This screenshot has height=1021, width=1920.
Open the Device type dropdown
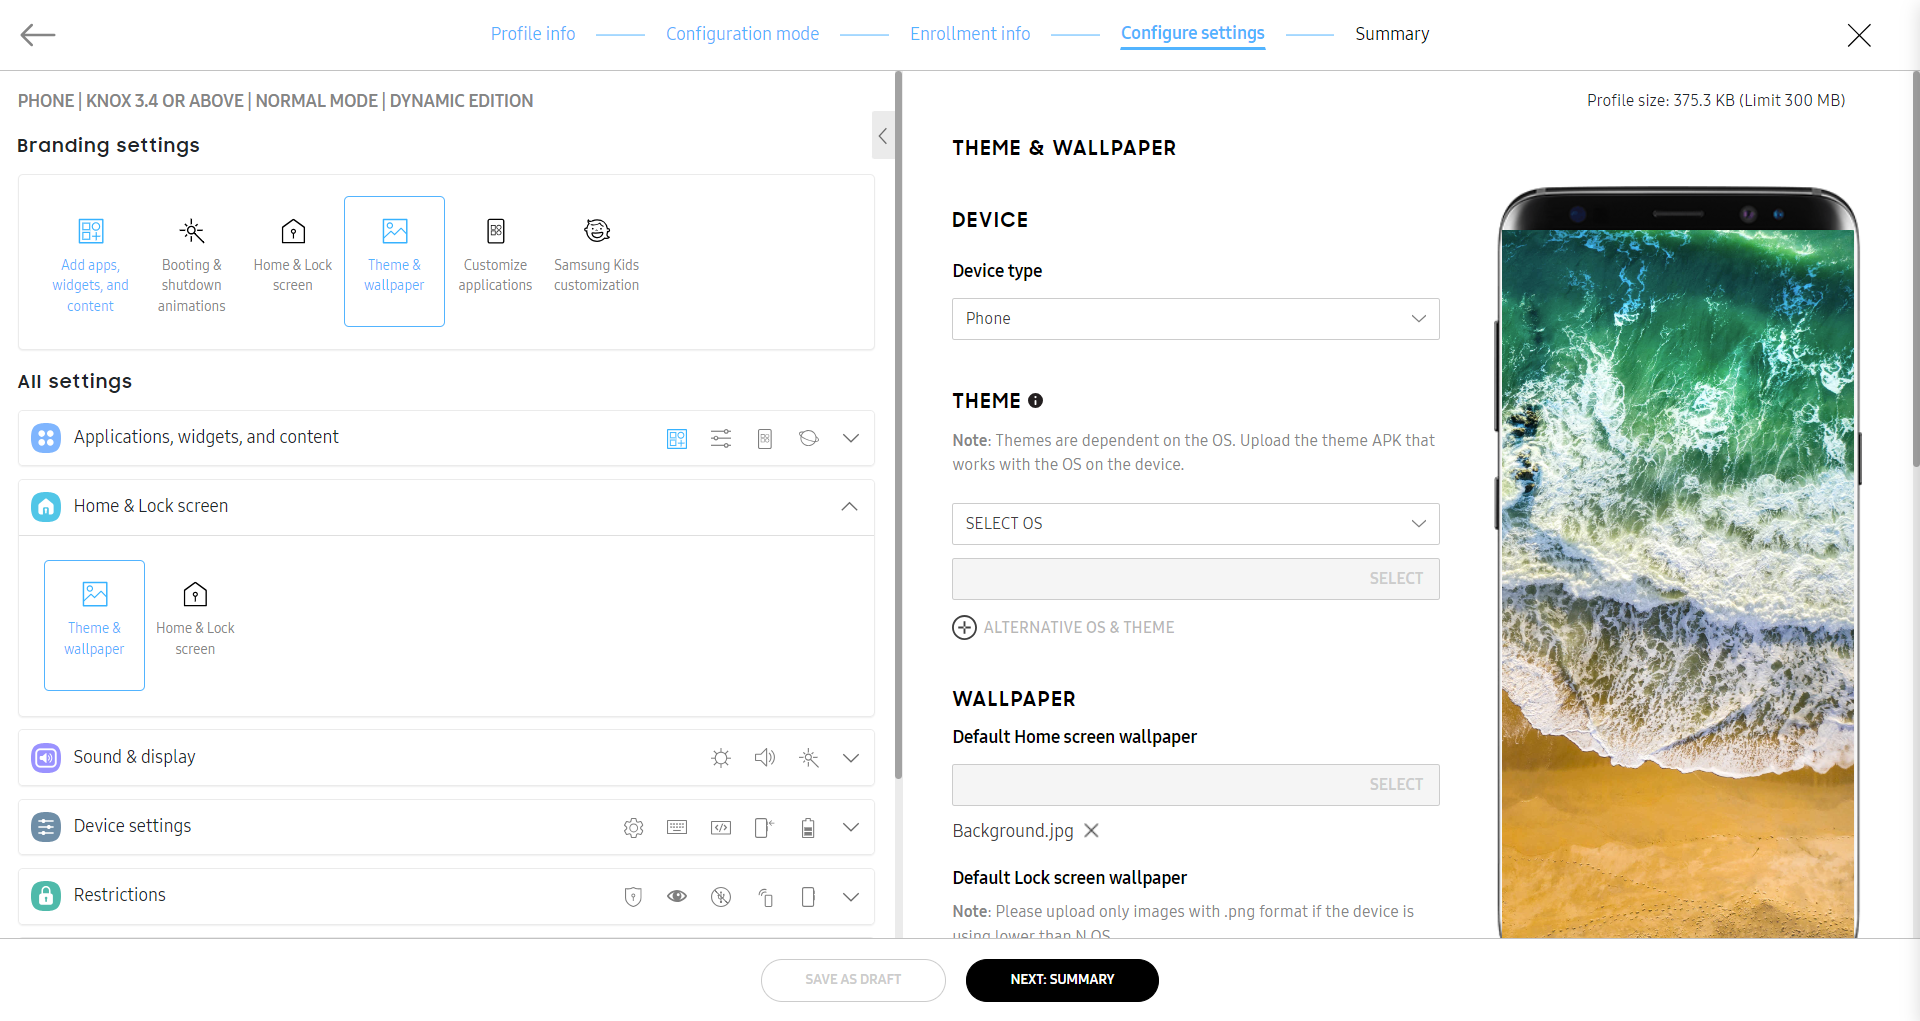point(1195,319)
